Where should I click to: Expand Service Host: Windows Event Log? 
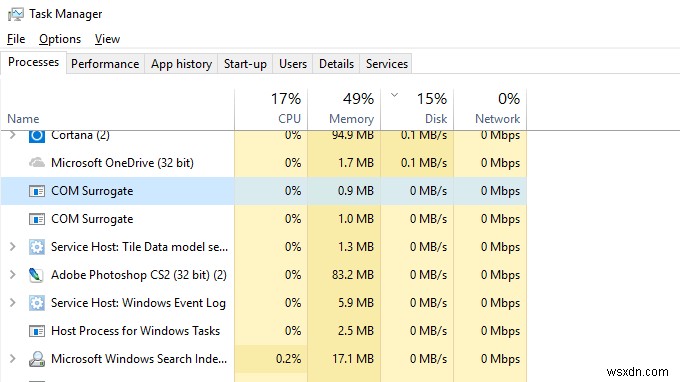(x=13, y=303)
